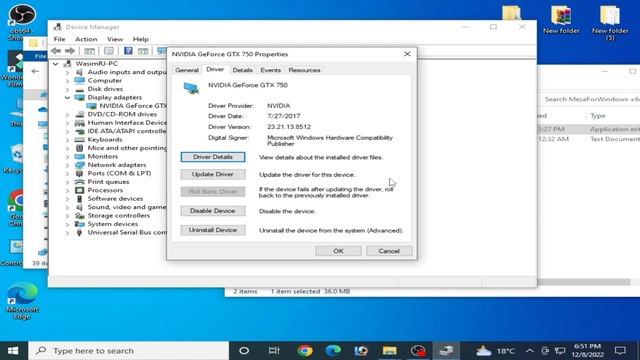Click the Cortana circle icon on taskbar
Viewport: 640px width, 360px height.
(244, 351)
